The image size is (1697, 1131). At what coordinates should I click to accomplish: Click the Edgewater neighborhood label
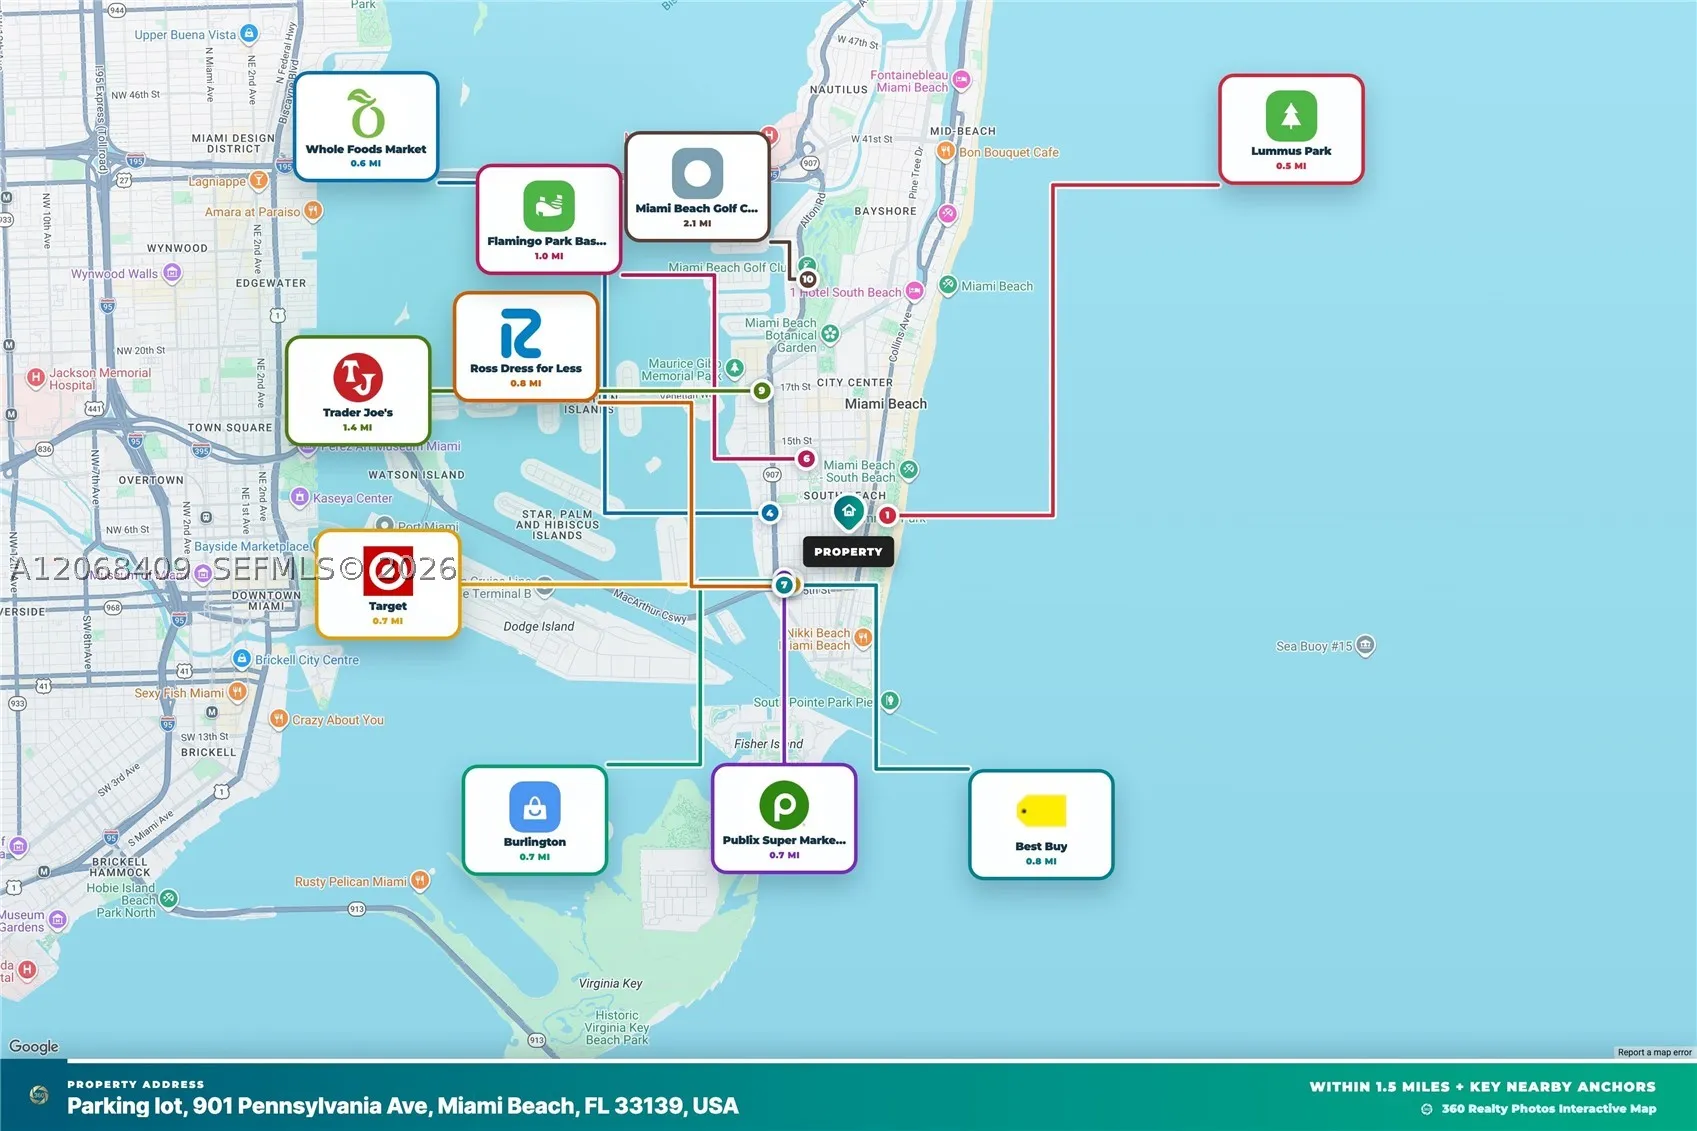pyautogui.click(x=271, y=283)
